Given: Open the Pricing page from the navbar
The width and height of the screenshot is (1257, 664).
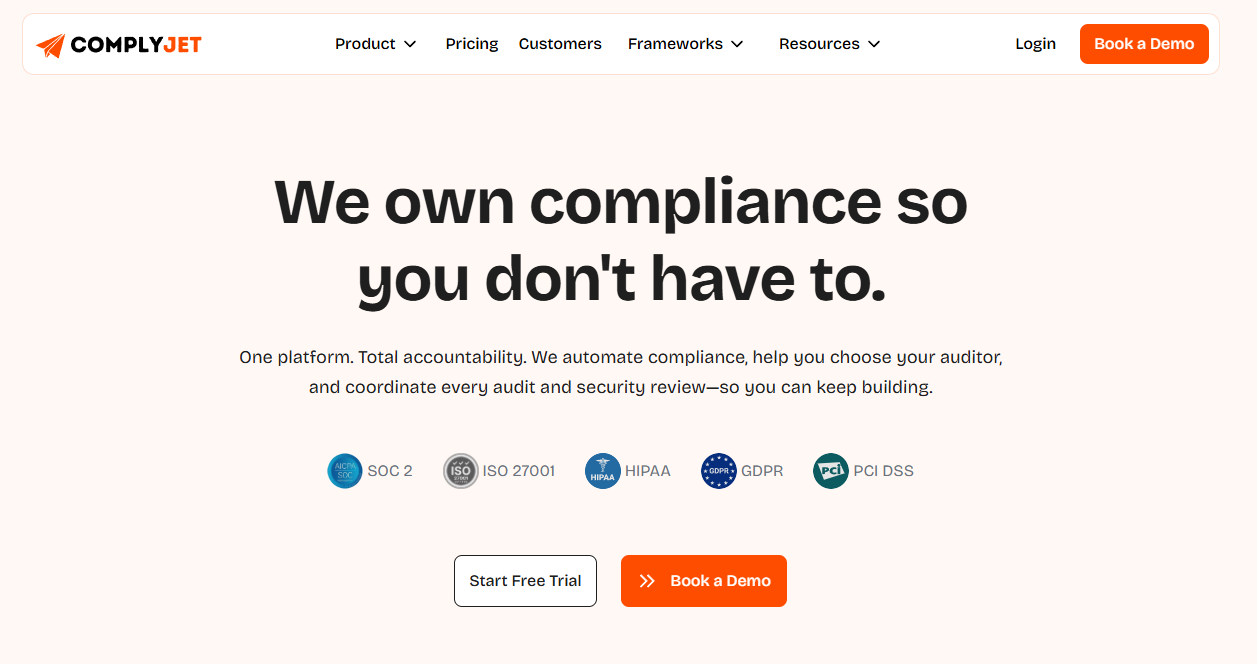Looking at the screenshot, I should (471, 44).
